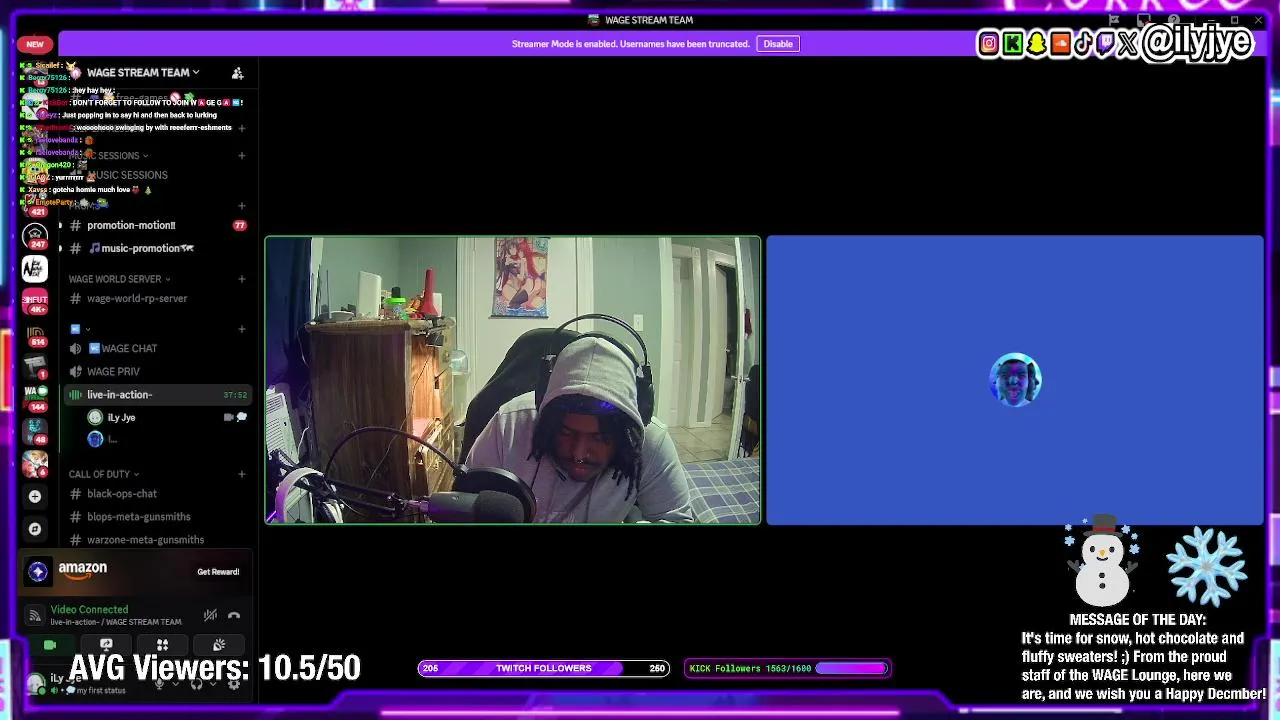
Task: Open the WA server with 144 badge
Action: (35, 398)
